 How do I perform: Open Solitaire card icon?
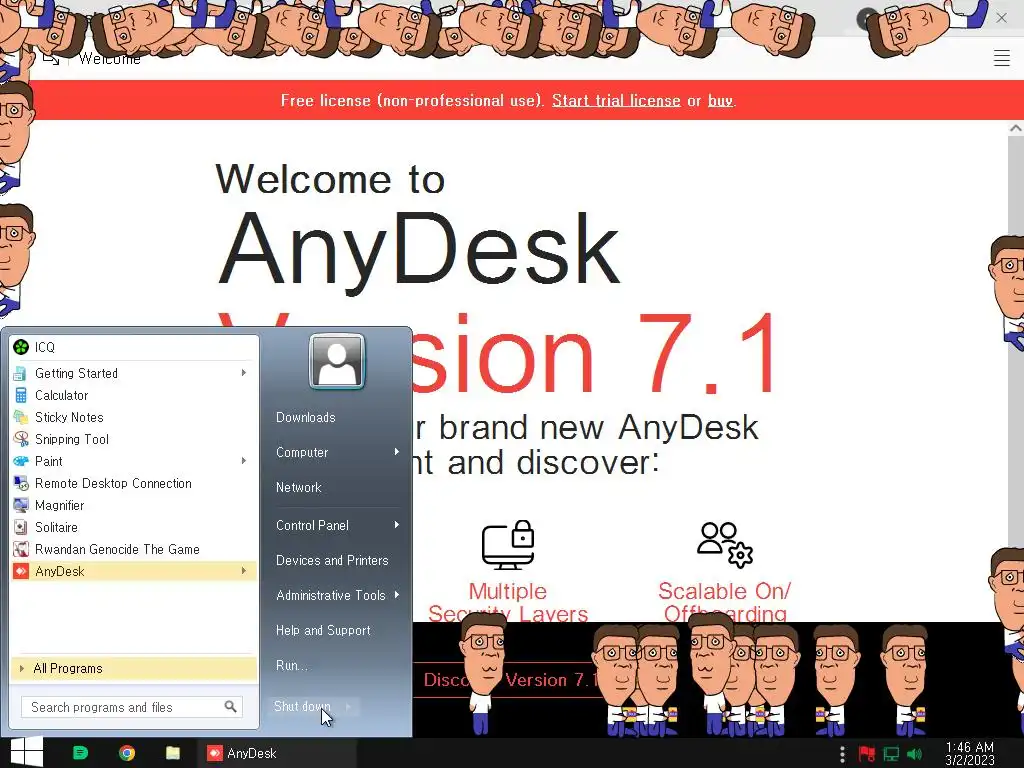point(21,527)
